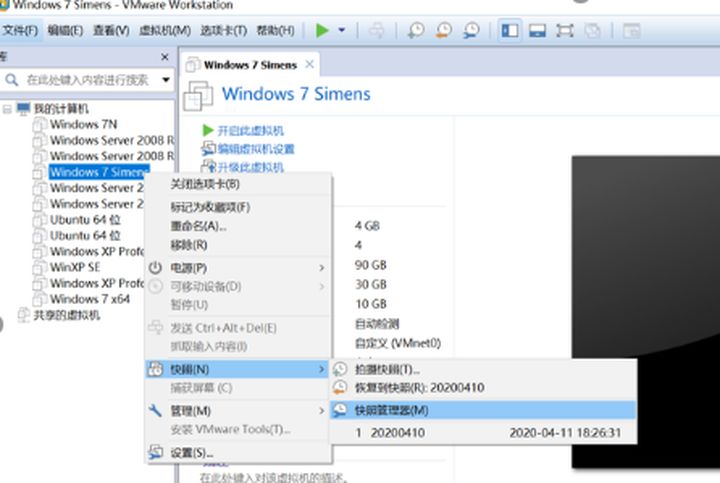Collapse the 我的计算机 tree node
The image size is (720, 483).
click(x=7, y=109)
